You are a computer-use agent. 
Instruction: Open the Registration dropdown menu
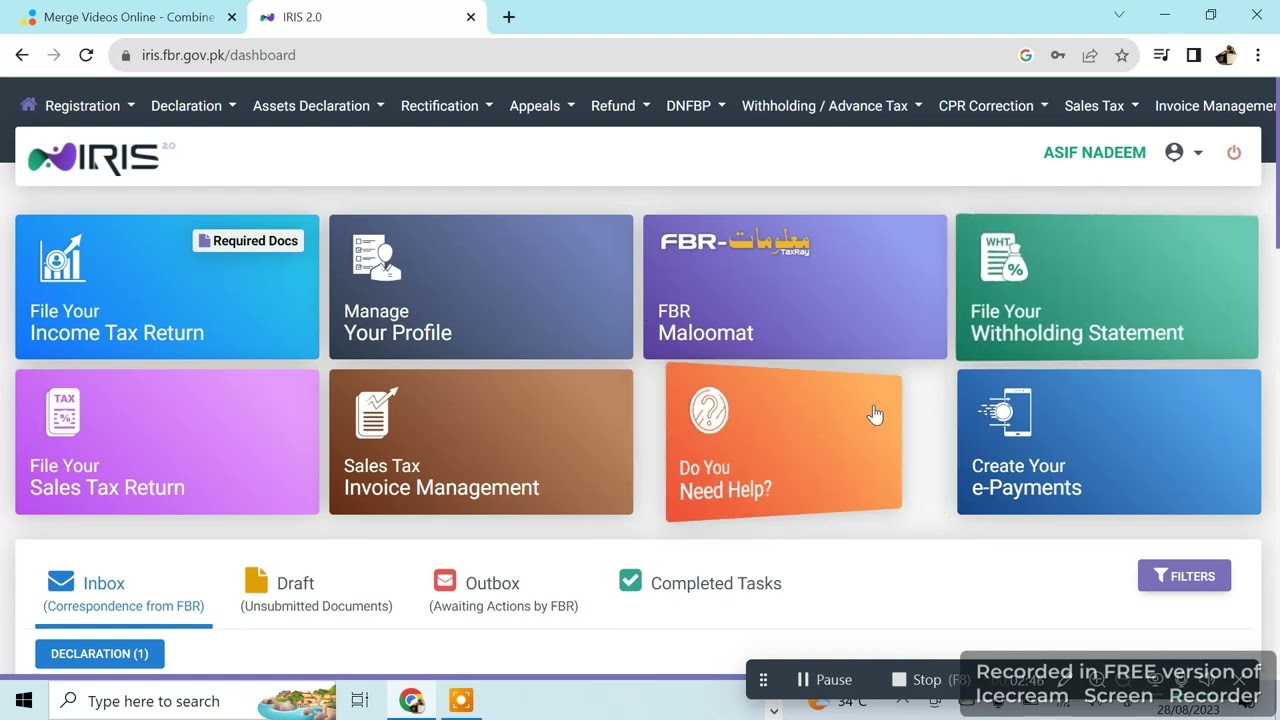pyautogui.click(x=90, y=105)
